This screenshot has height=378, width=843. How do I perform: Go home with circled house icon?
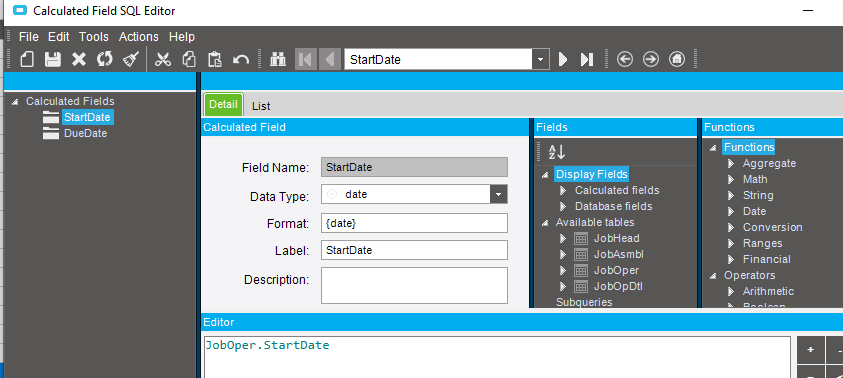tap(677, 59)
